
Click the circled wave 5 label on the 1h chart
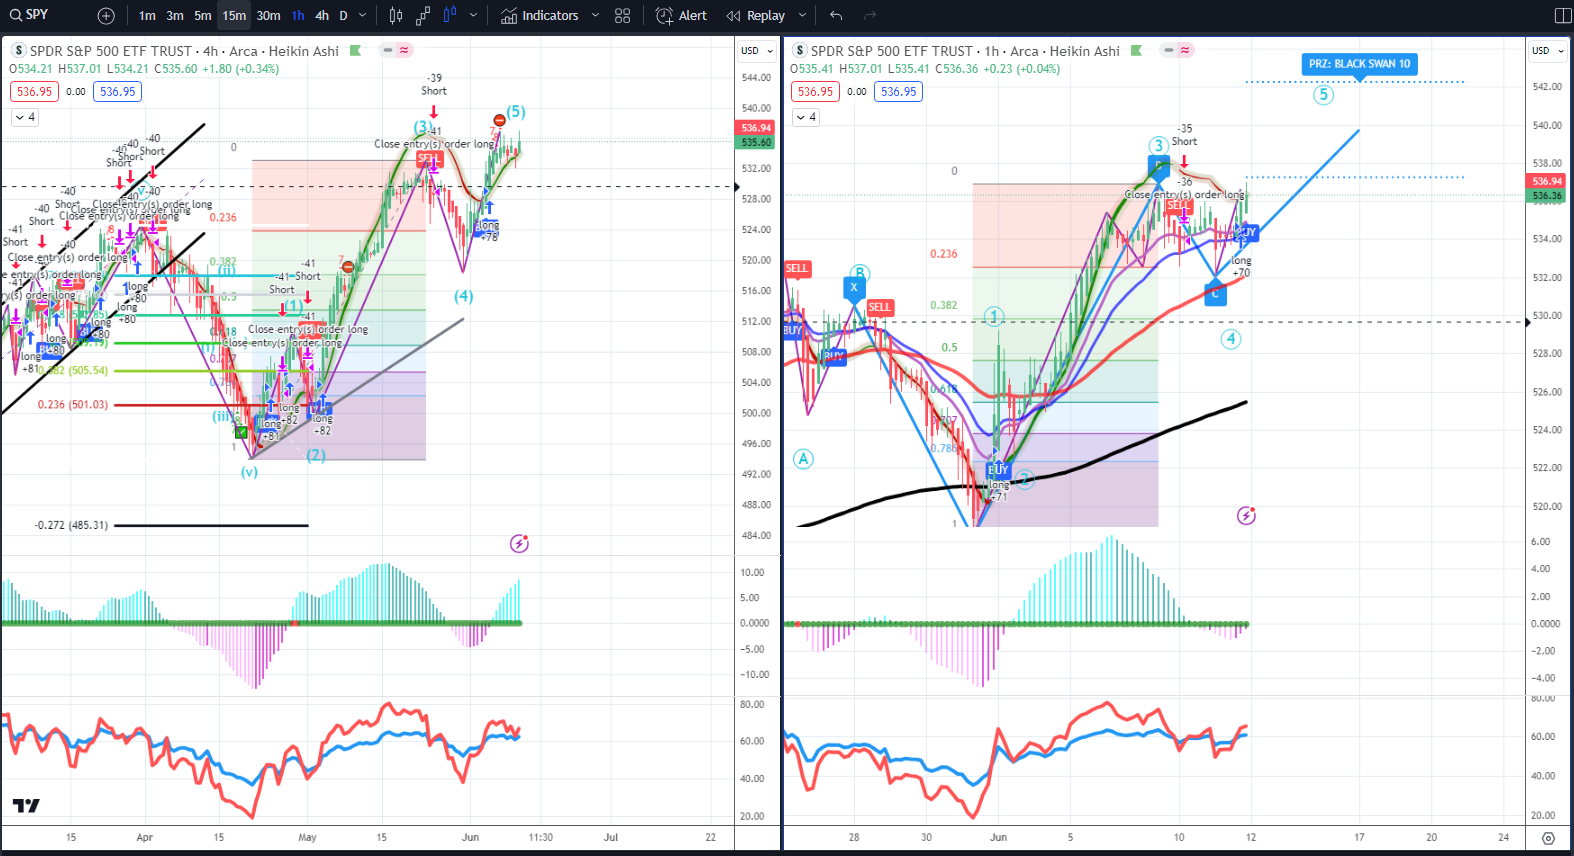pos(1323,95)
